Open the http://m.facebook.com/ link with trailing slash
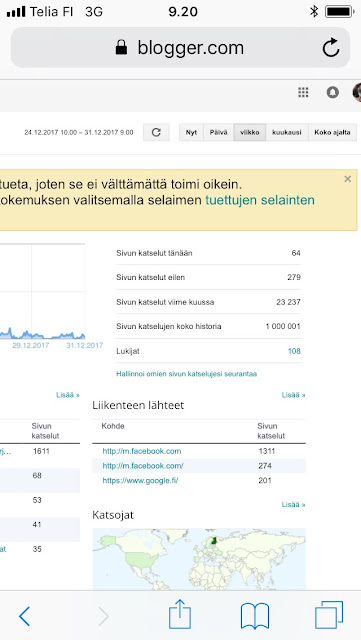Screen dimensions: 361x640 click(x=143, y=466)
